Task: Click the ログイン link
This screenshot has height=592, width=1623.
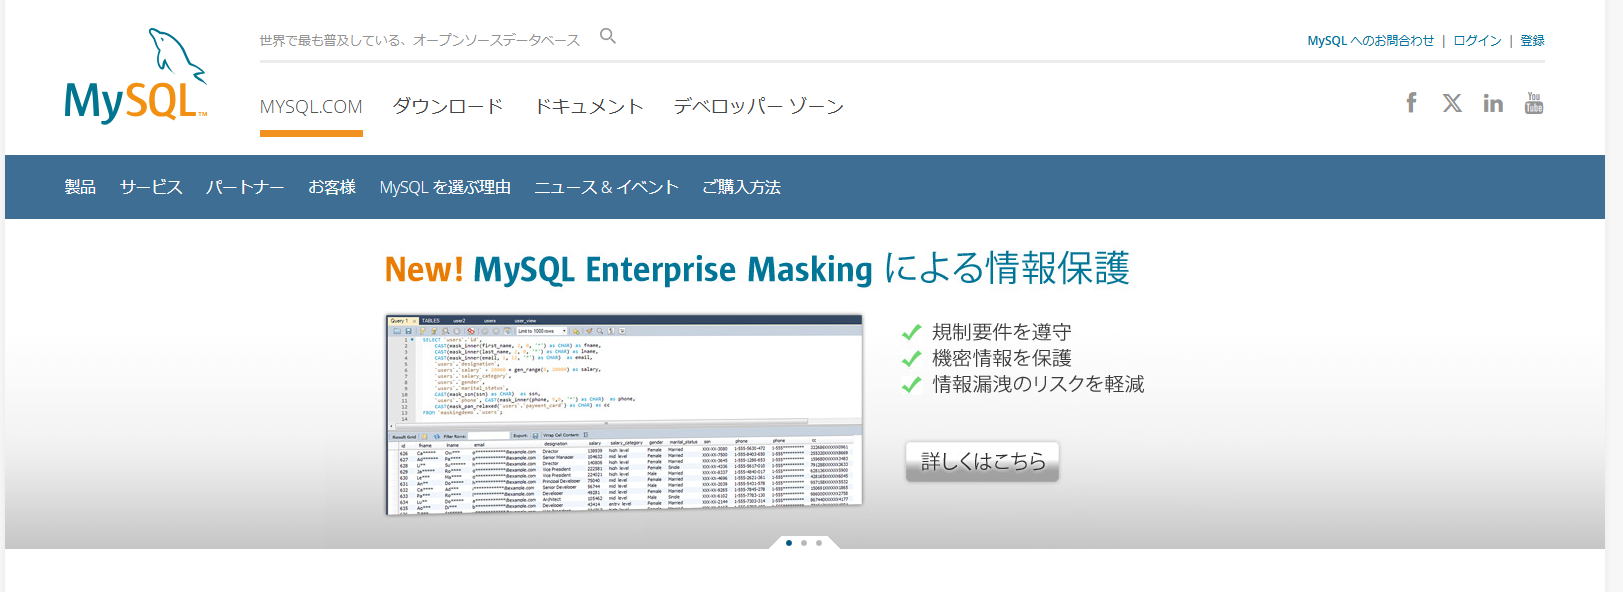Action: 1477,41
